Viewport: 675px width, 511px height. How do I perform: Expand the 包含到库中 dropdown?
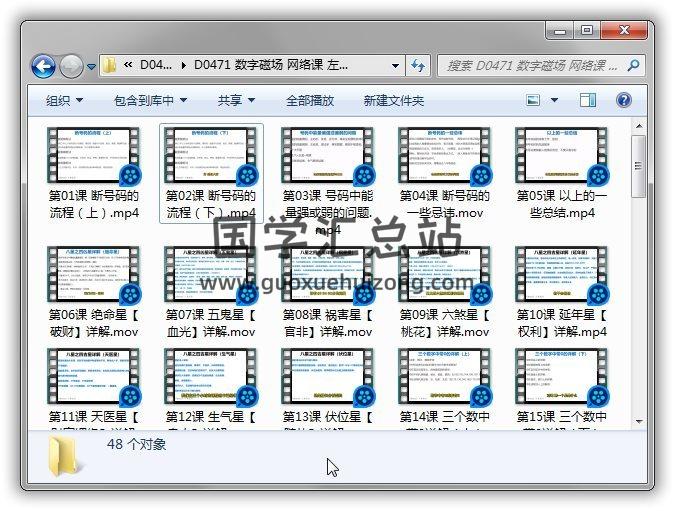click(150, 100)
